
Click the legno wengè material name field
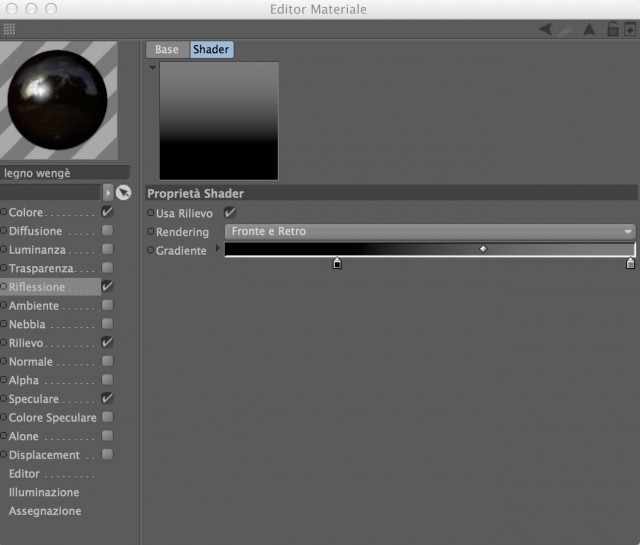[x=64, y=173]
